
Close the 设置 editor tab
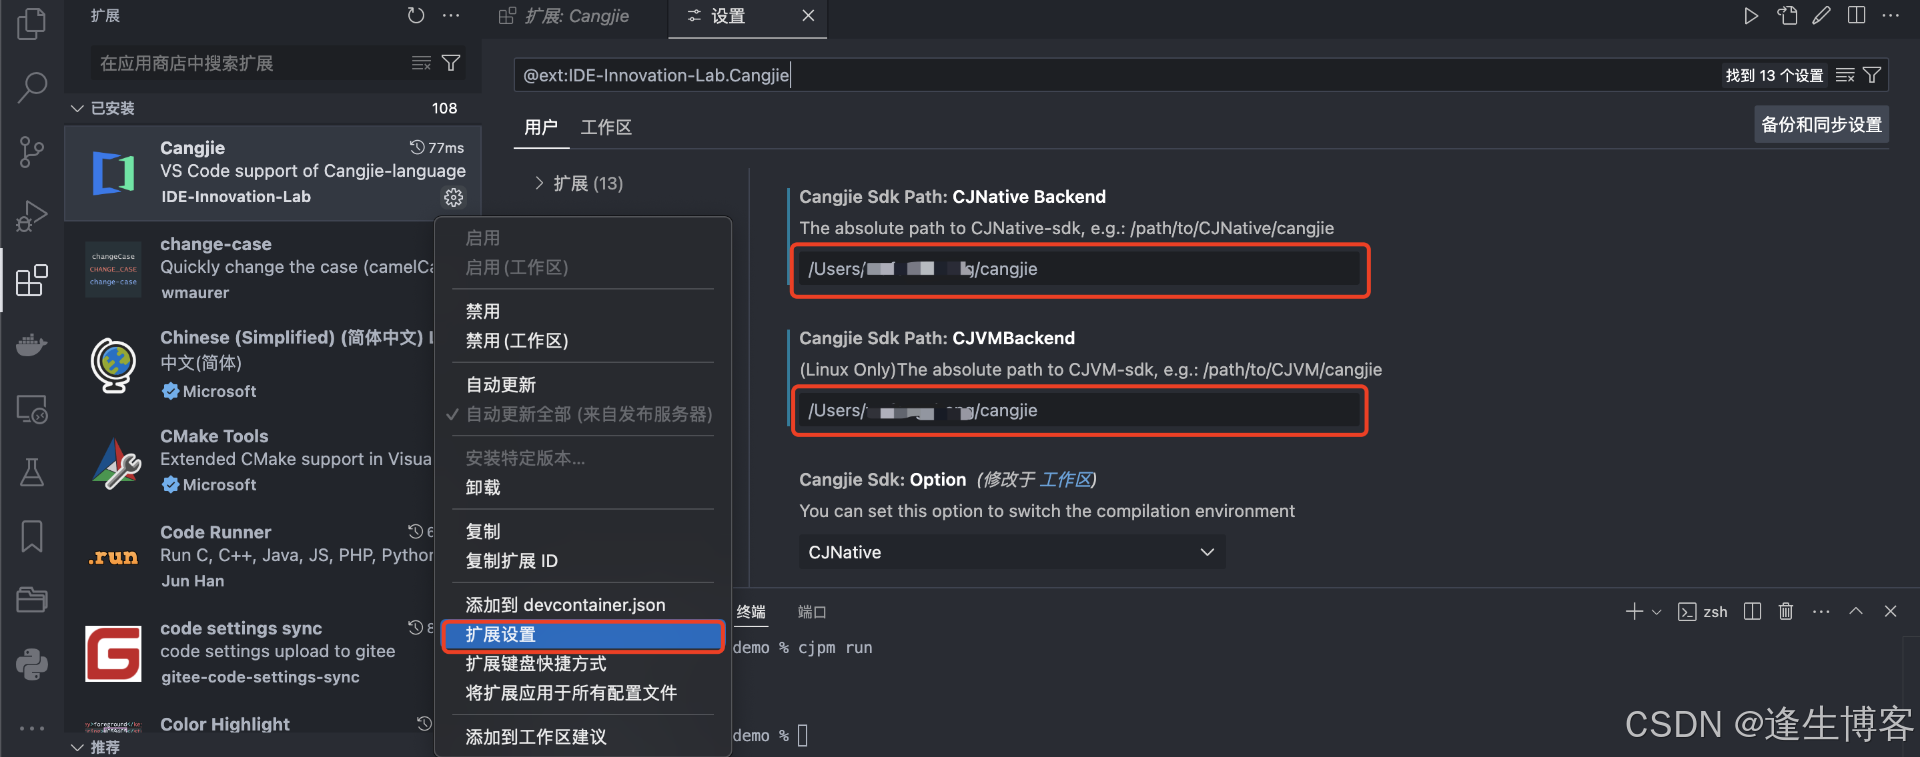(x=808, y=16)
